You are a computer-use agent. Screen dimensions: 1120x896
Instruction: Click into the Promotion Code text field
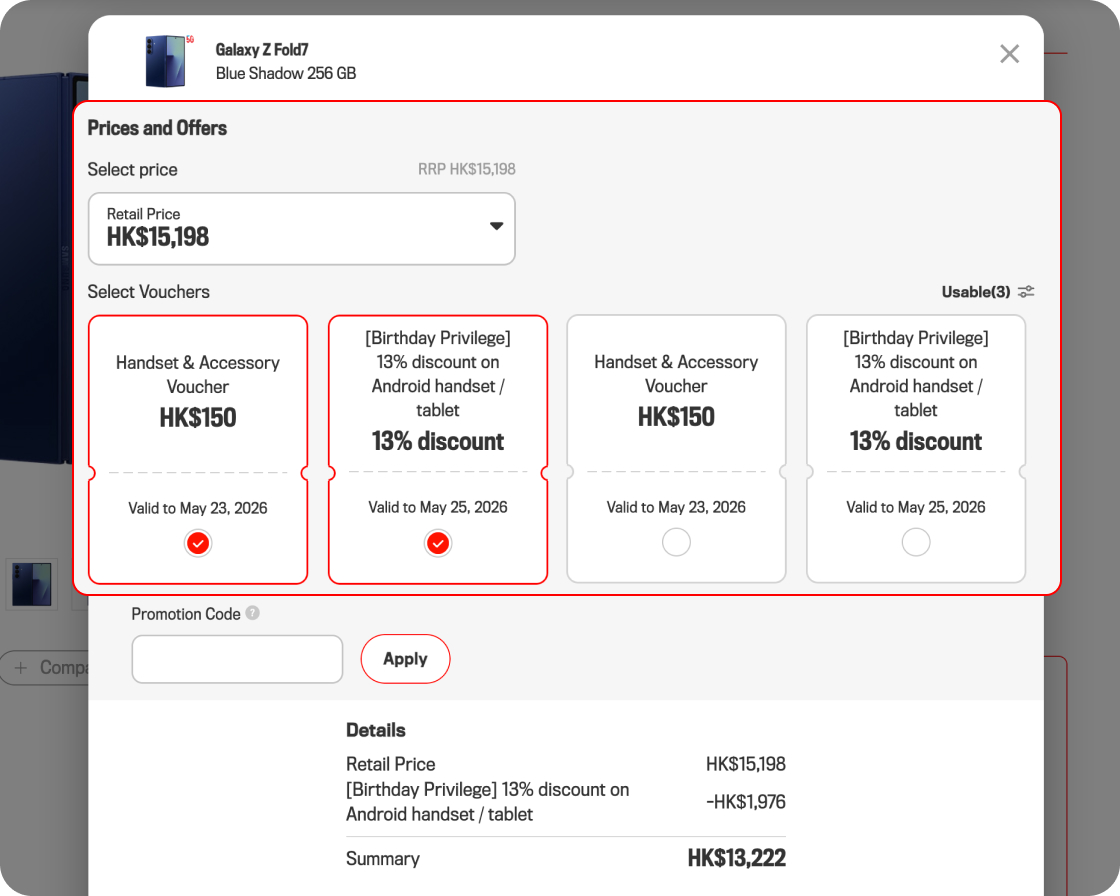tap(237, 659)
